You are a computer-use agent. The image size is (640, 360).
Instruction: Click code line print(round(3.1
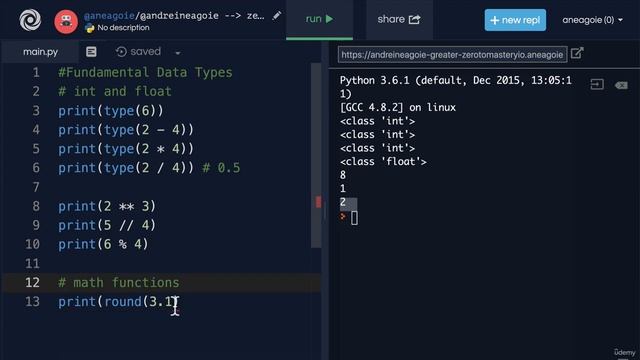pos(117,302)
